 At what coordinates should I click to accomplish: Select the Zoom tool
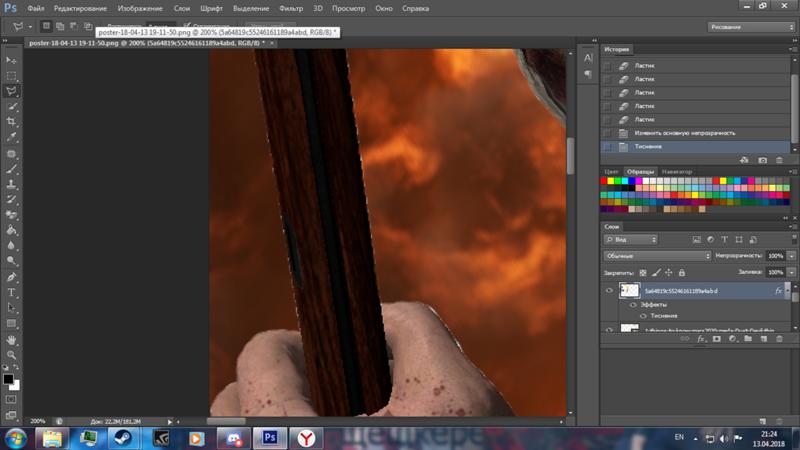[11, 355]
